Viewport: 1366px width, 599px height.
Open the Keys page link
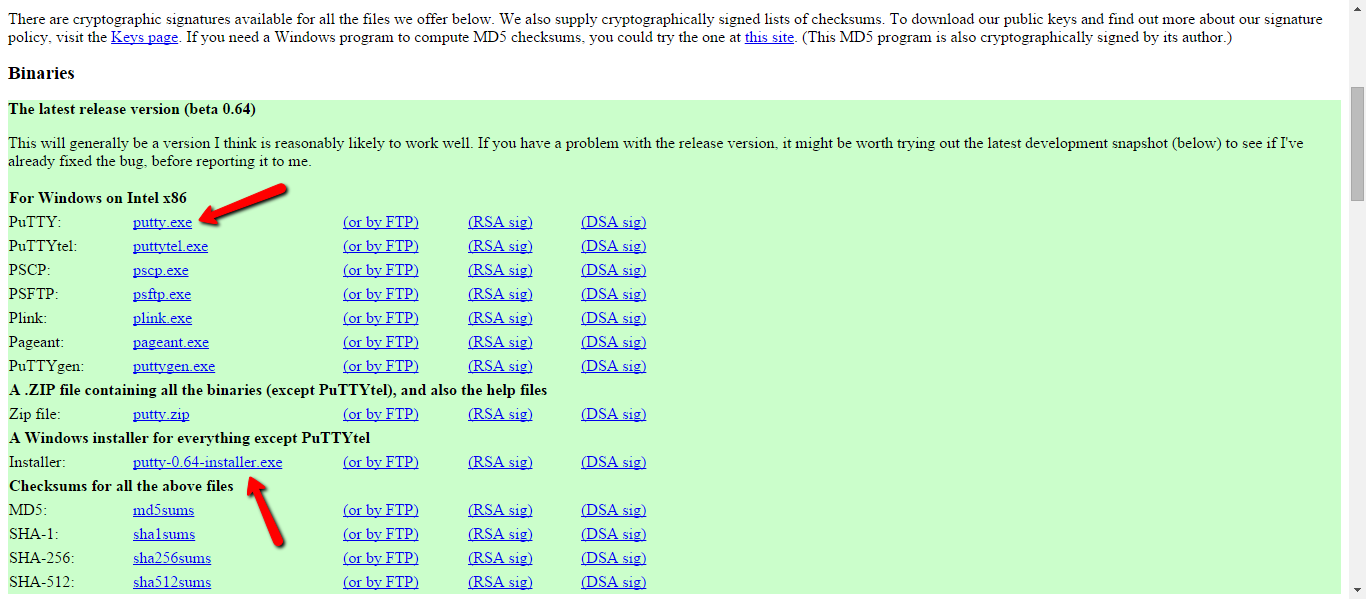coord(144,37)
